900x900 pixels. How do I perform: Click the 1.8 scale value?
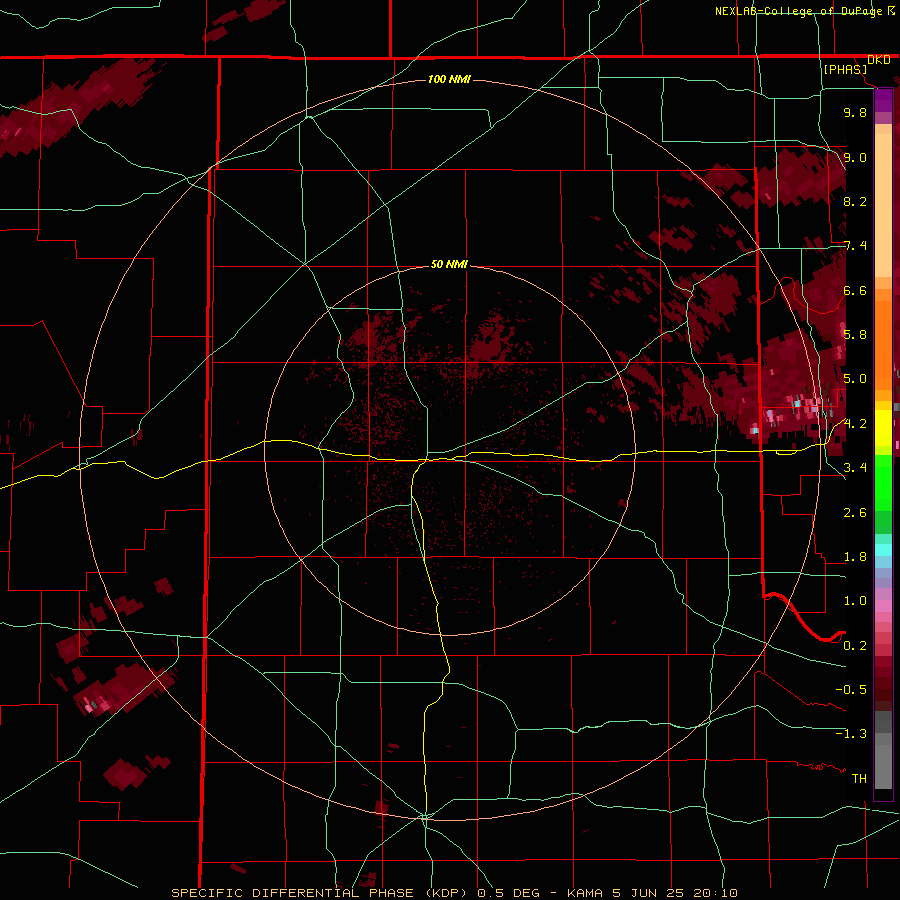coord(855,557)
